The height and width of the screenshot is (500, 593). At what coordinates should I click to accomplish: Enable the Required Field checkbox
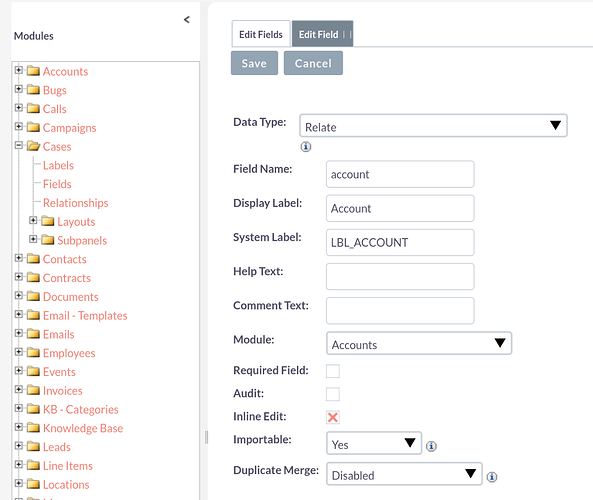(333, 371)
